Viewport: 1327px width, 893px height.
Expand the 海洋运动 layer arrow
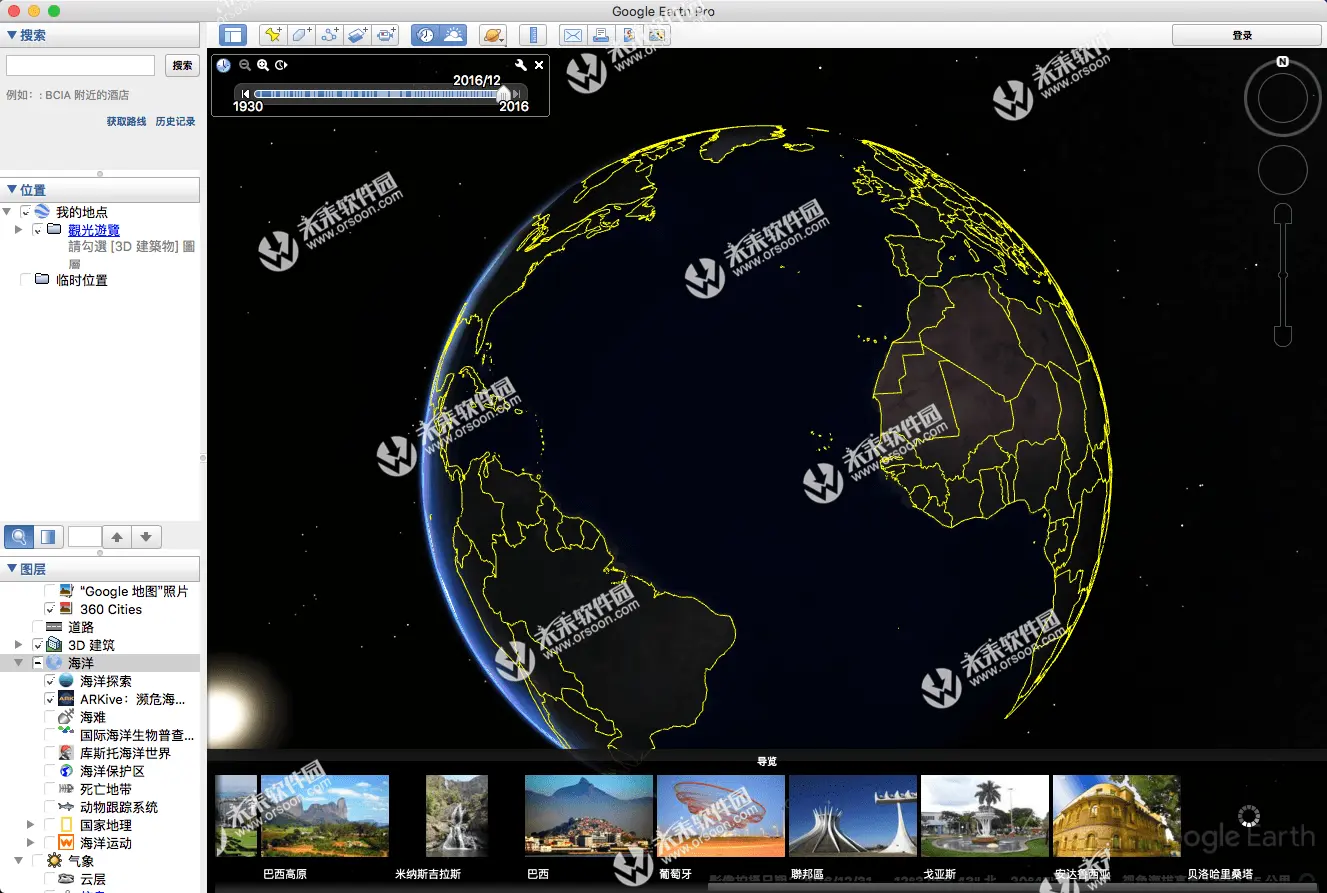(x=31, y=843)
